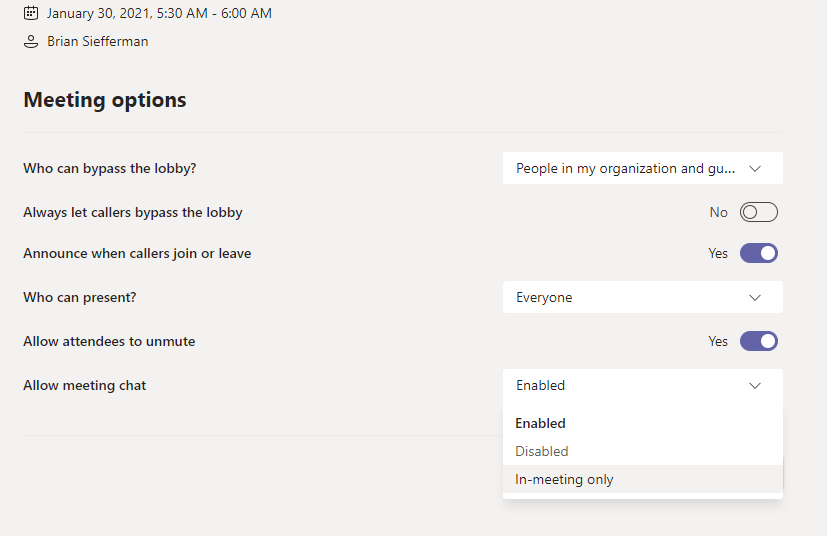The width and height of the screenshot is (827, 536).
Task: Click the Meeting options heading
Action: (105, 100)
